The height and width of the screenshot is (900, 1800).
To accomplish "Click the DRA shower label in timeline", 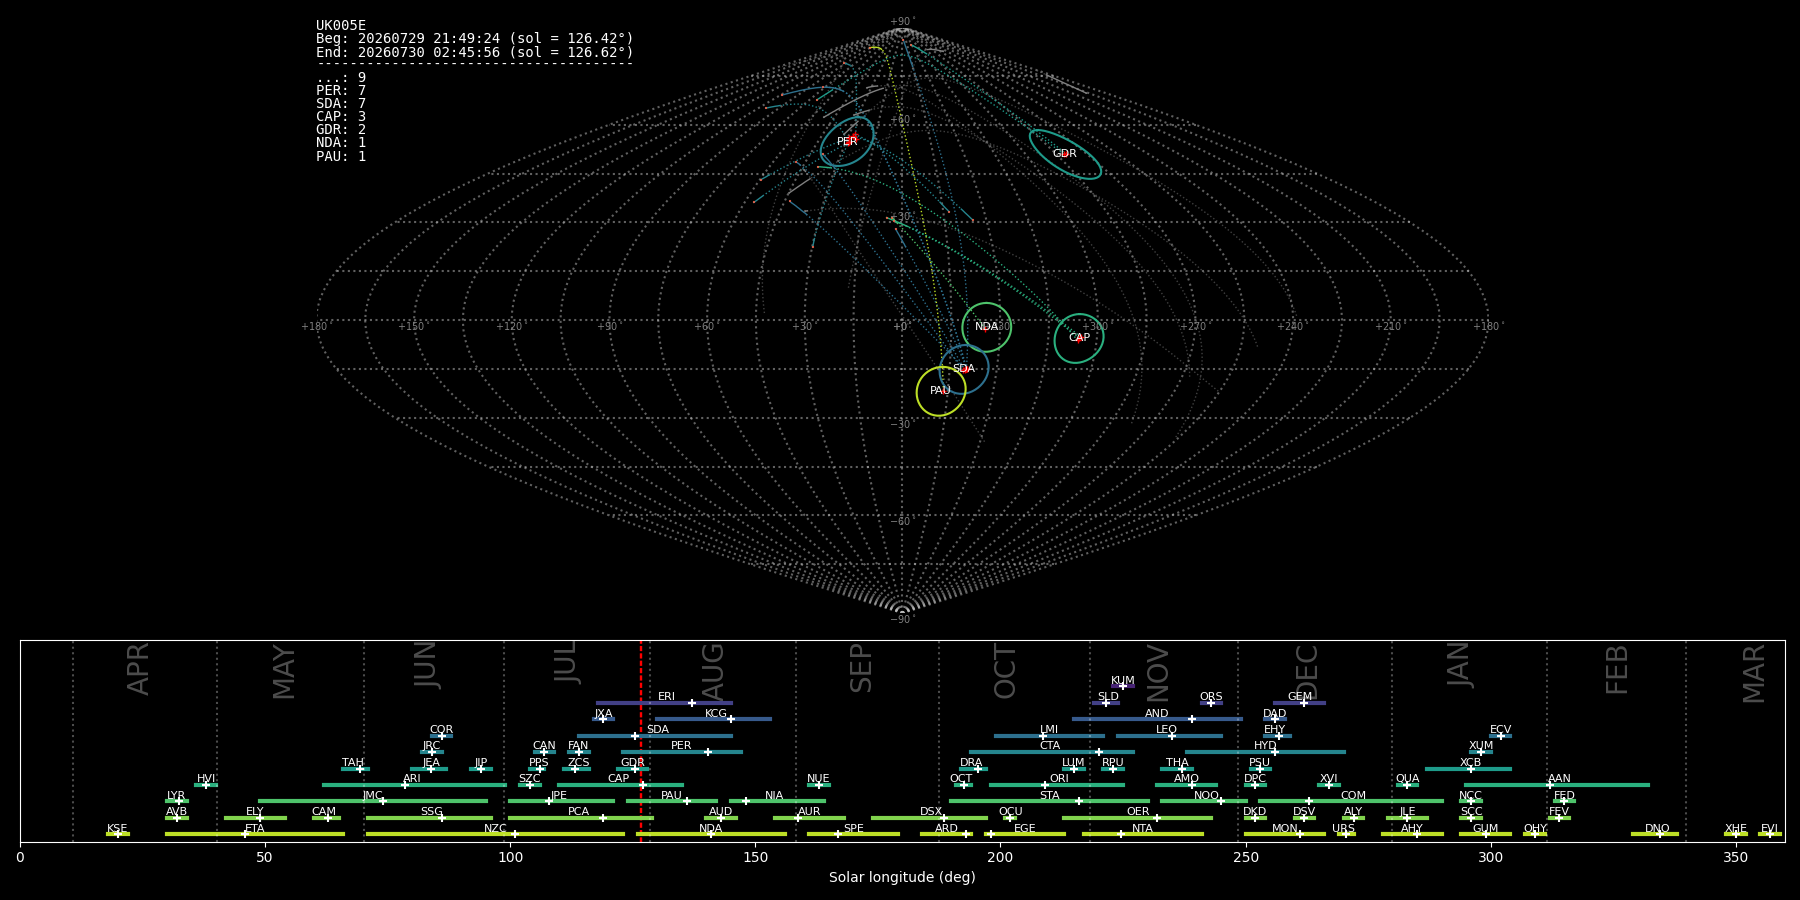I will pos(971,763).
